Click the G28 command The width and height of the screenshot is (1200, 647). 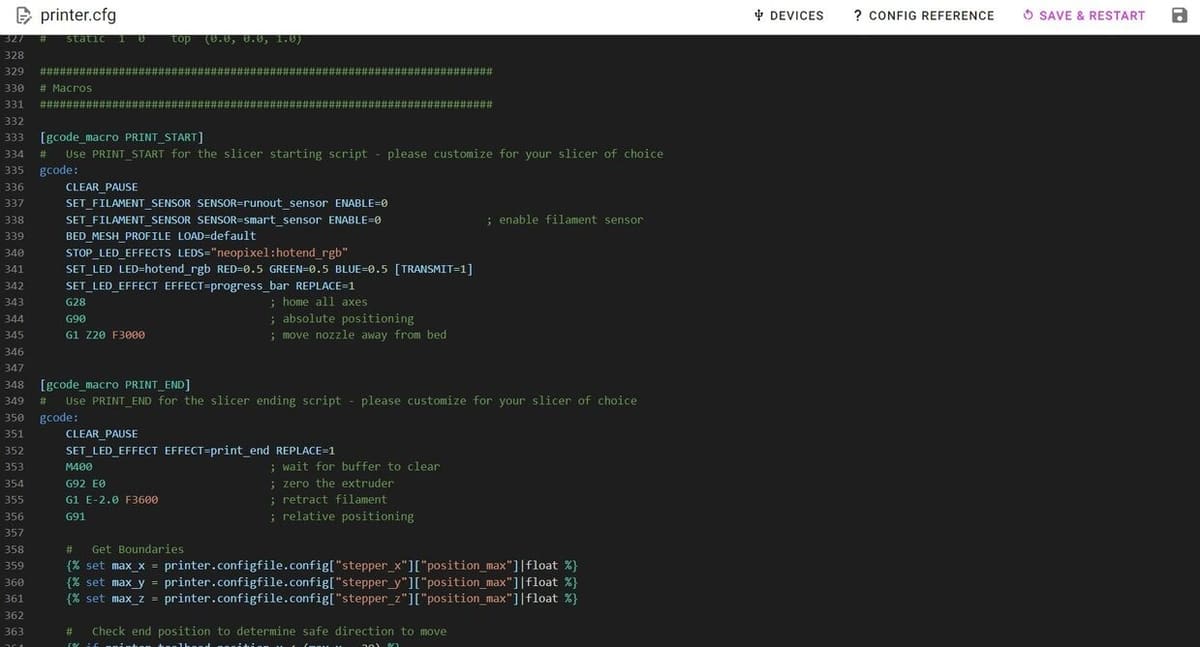[76, 302]
